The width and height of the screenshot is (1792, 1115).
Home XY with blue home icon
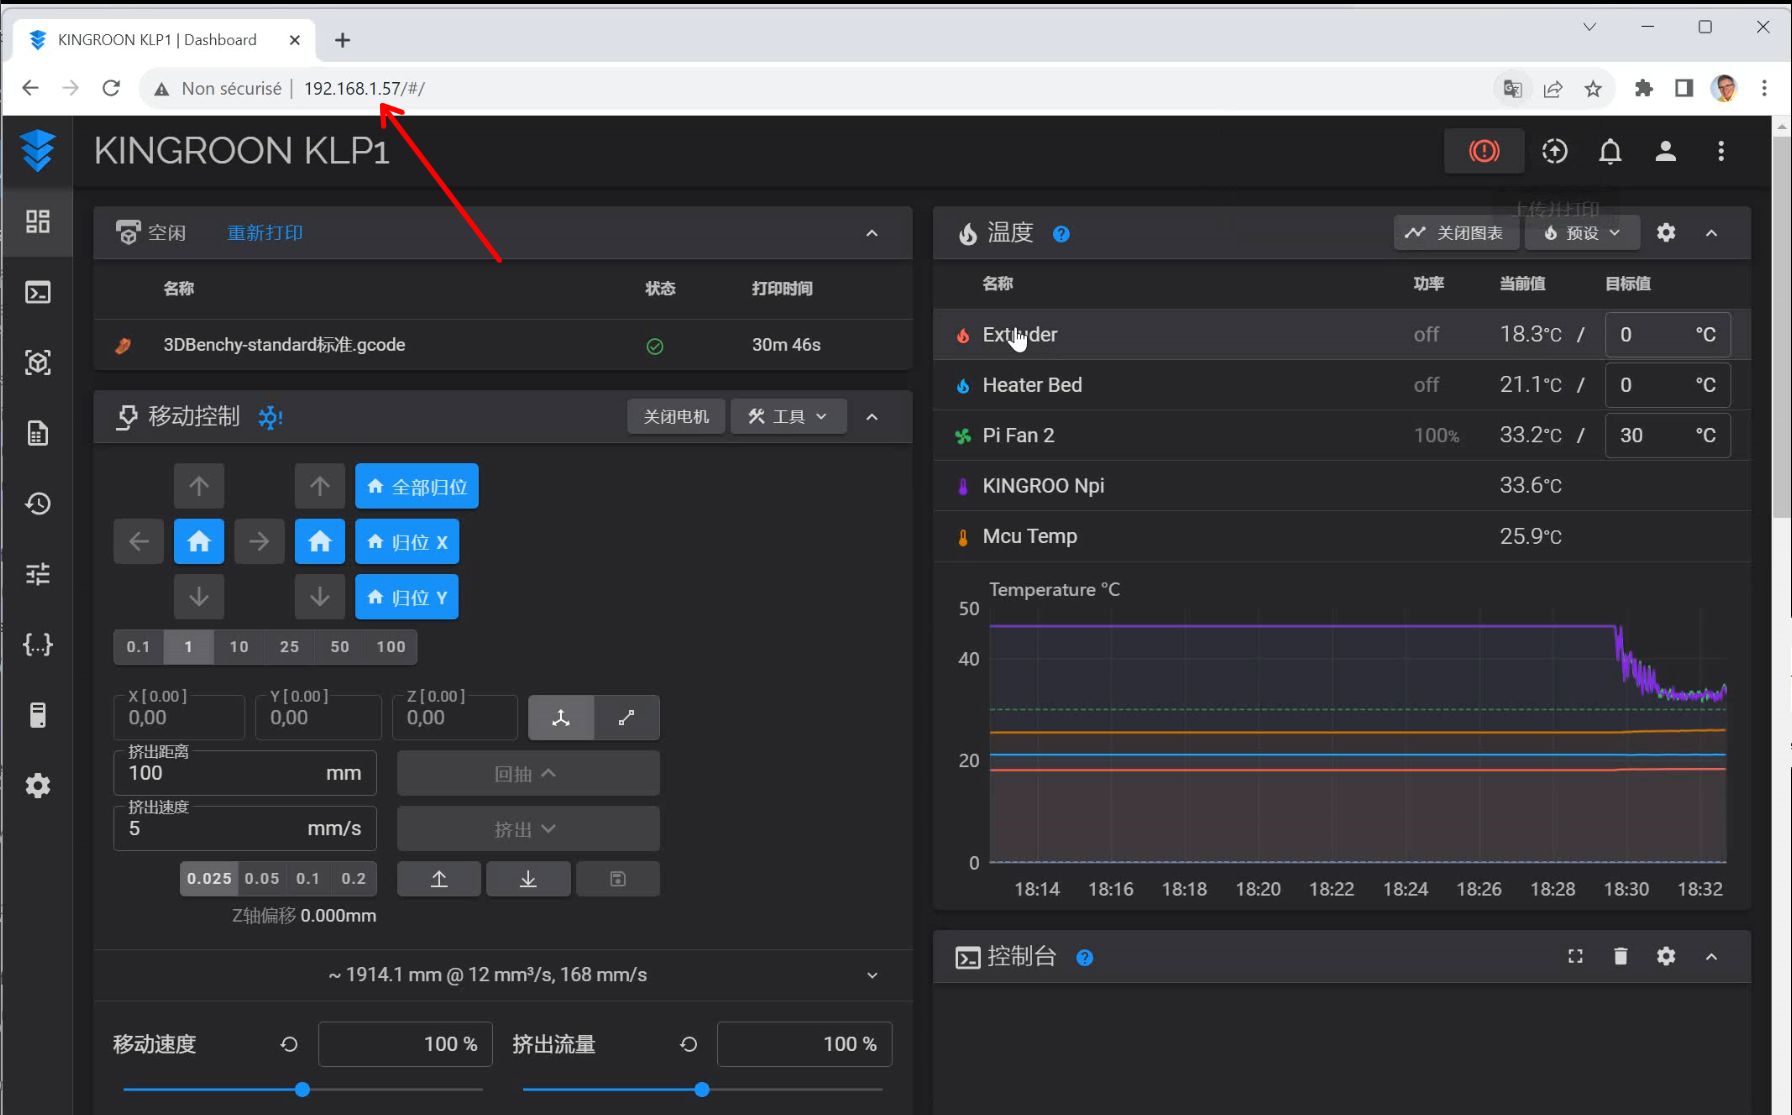point(199,542)
